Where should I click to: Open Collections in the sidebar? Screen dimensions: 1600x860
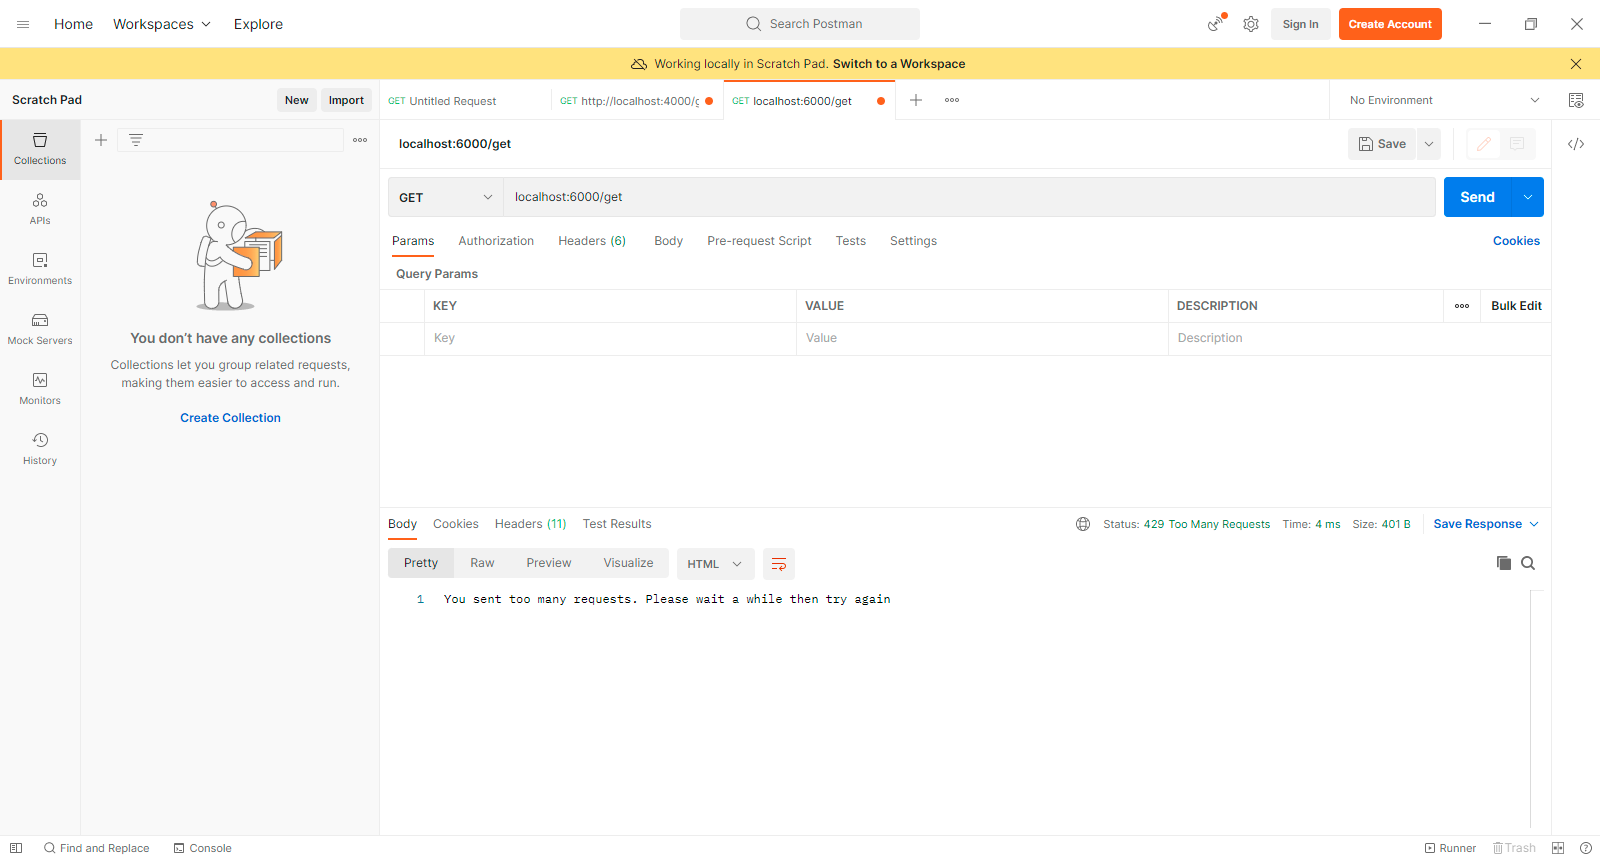click(40, 149)
